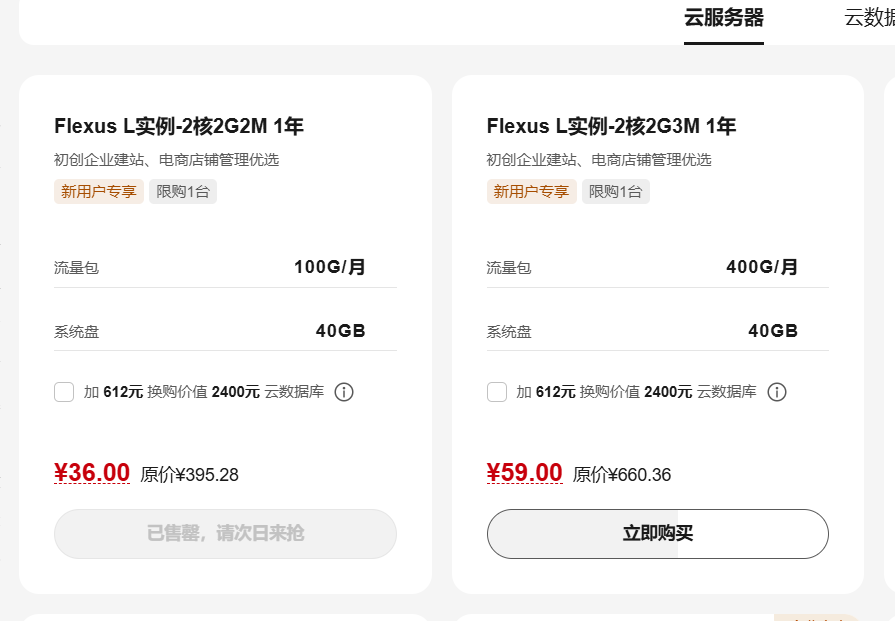Click 原价¥395.28 original price text
The image size is (895, 621).
pyautogui.click(x=190, y=475)
